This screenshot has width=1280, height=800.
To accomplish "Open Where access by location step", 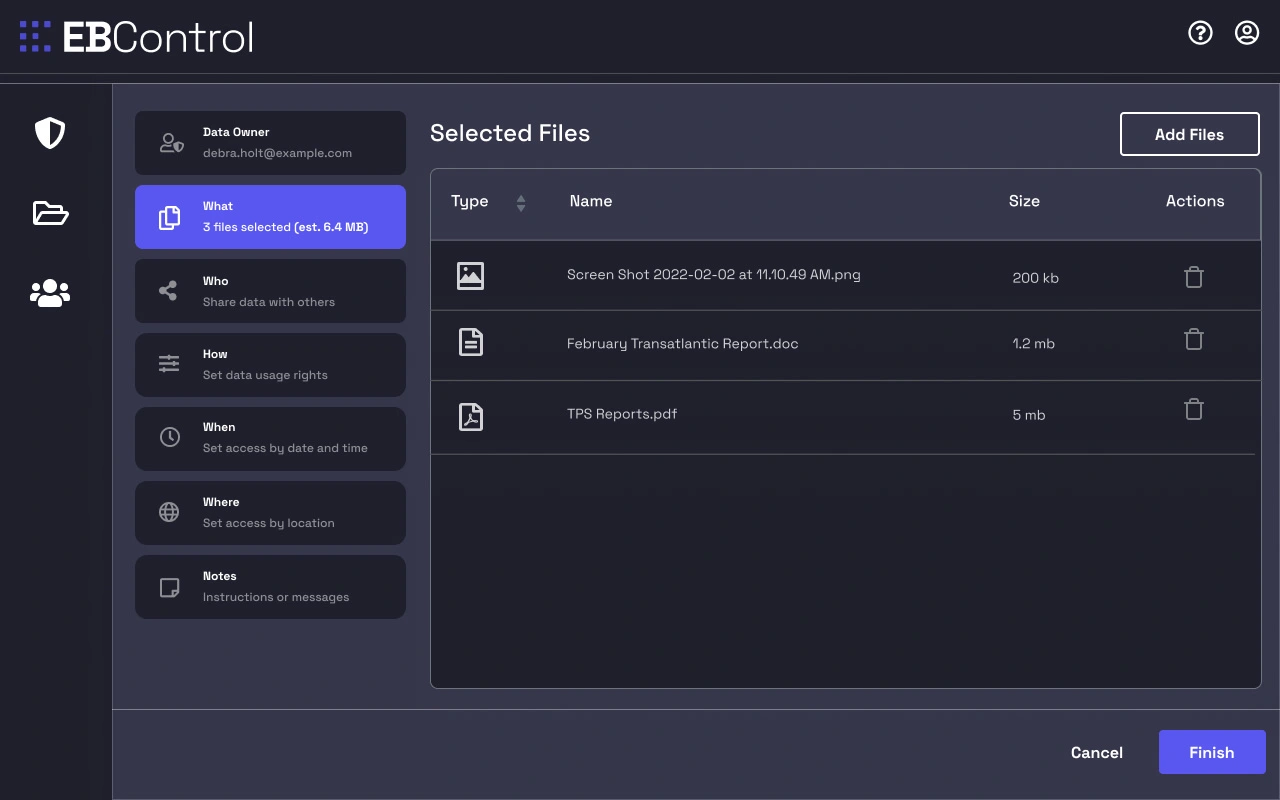I will click(270, 513).
